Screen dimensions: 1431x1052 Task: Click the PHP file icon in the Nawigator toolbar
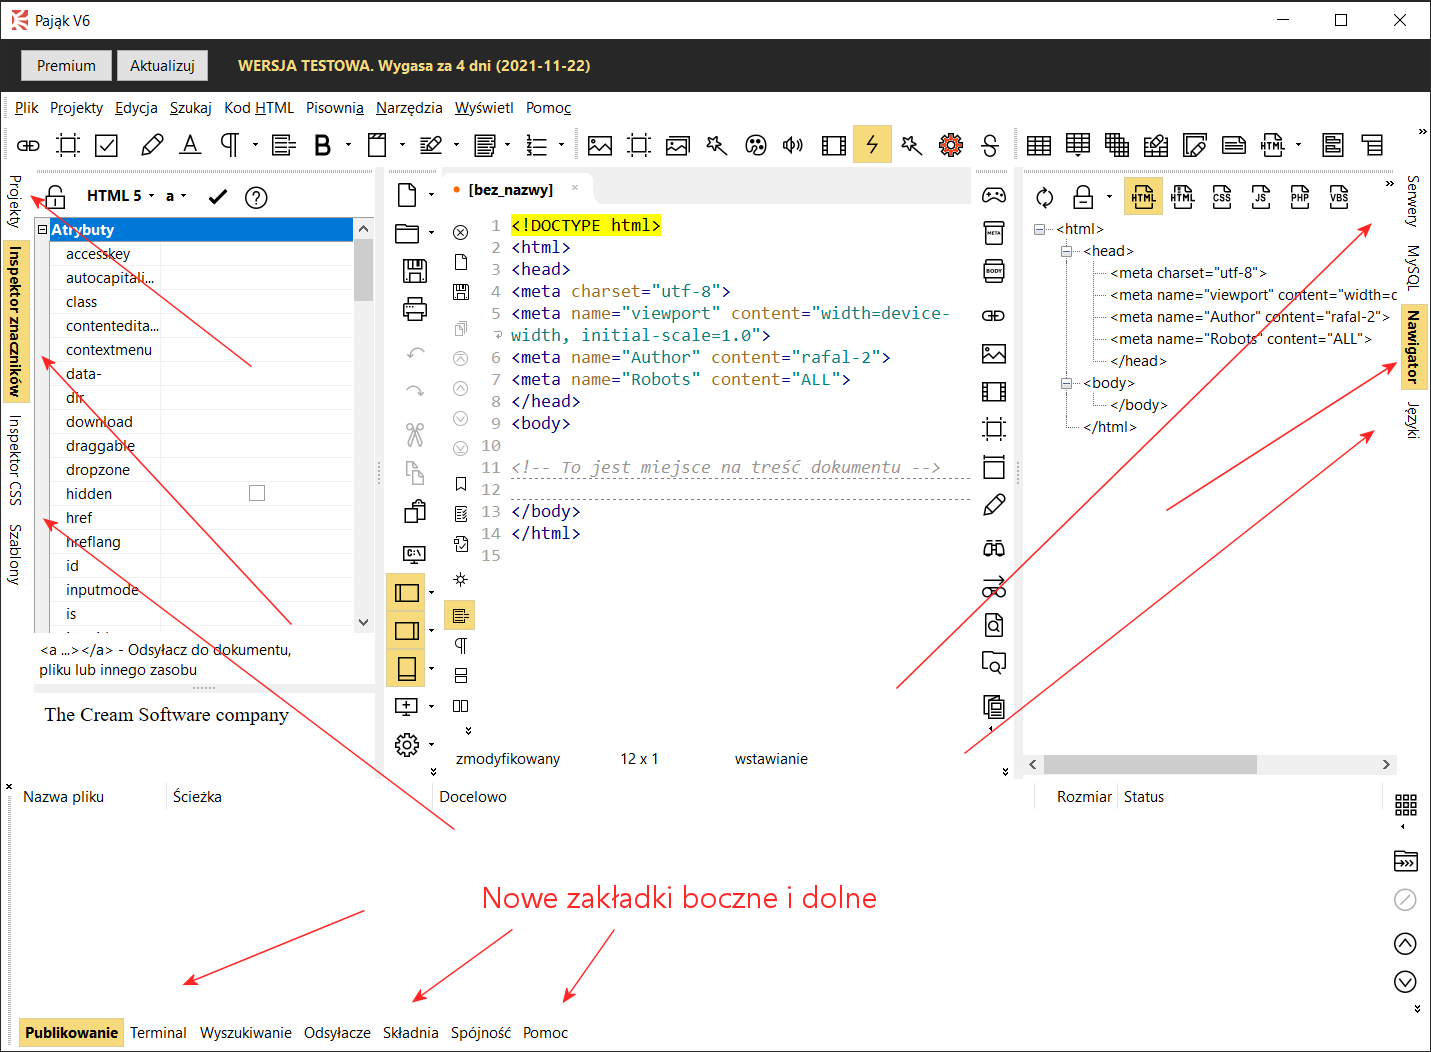click(1300, 197)
